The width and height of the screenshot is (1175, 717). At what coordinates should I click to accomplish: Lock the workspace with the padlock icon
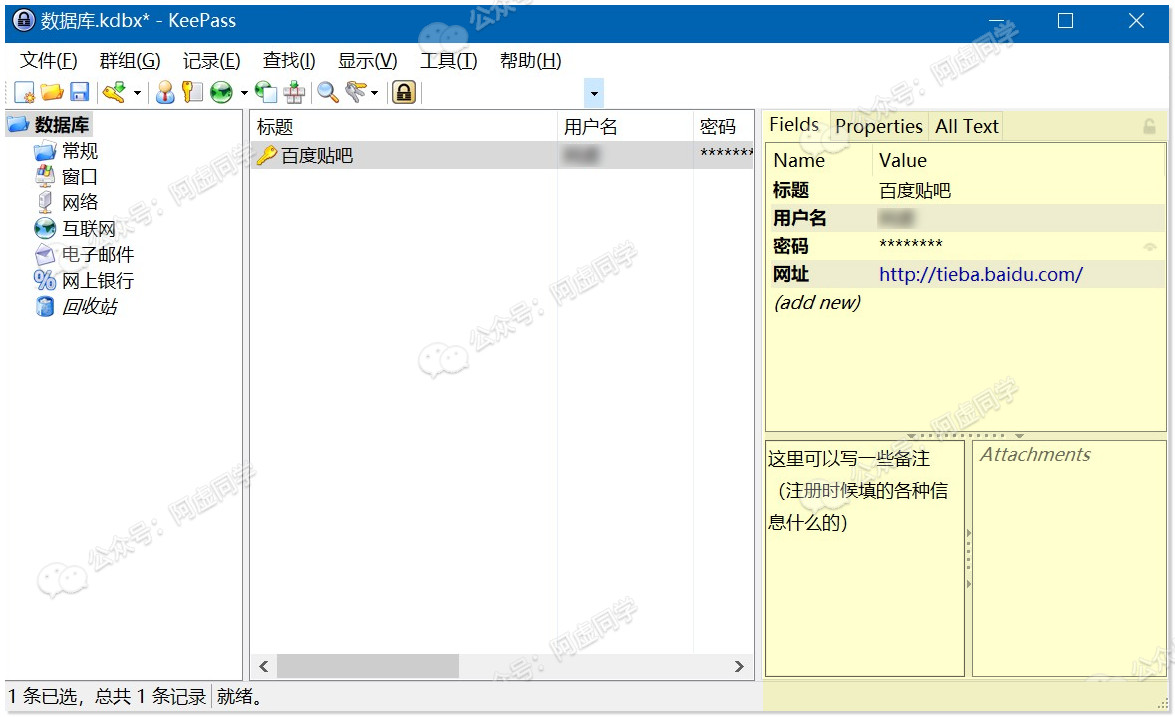point(404,92)
